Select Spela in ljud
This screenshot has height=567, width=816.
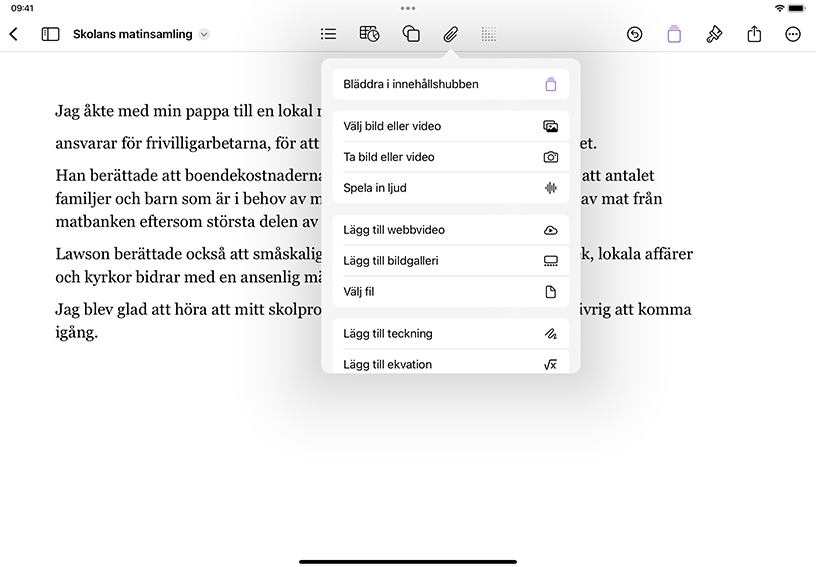point(451,188)
